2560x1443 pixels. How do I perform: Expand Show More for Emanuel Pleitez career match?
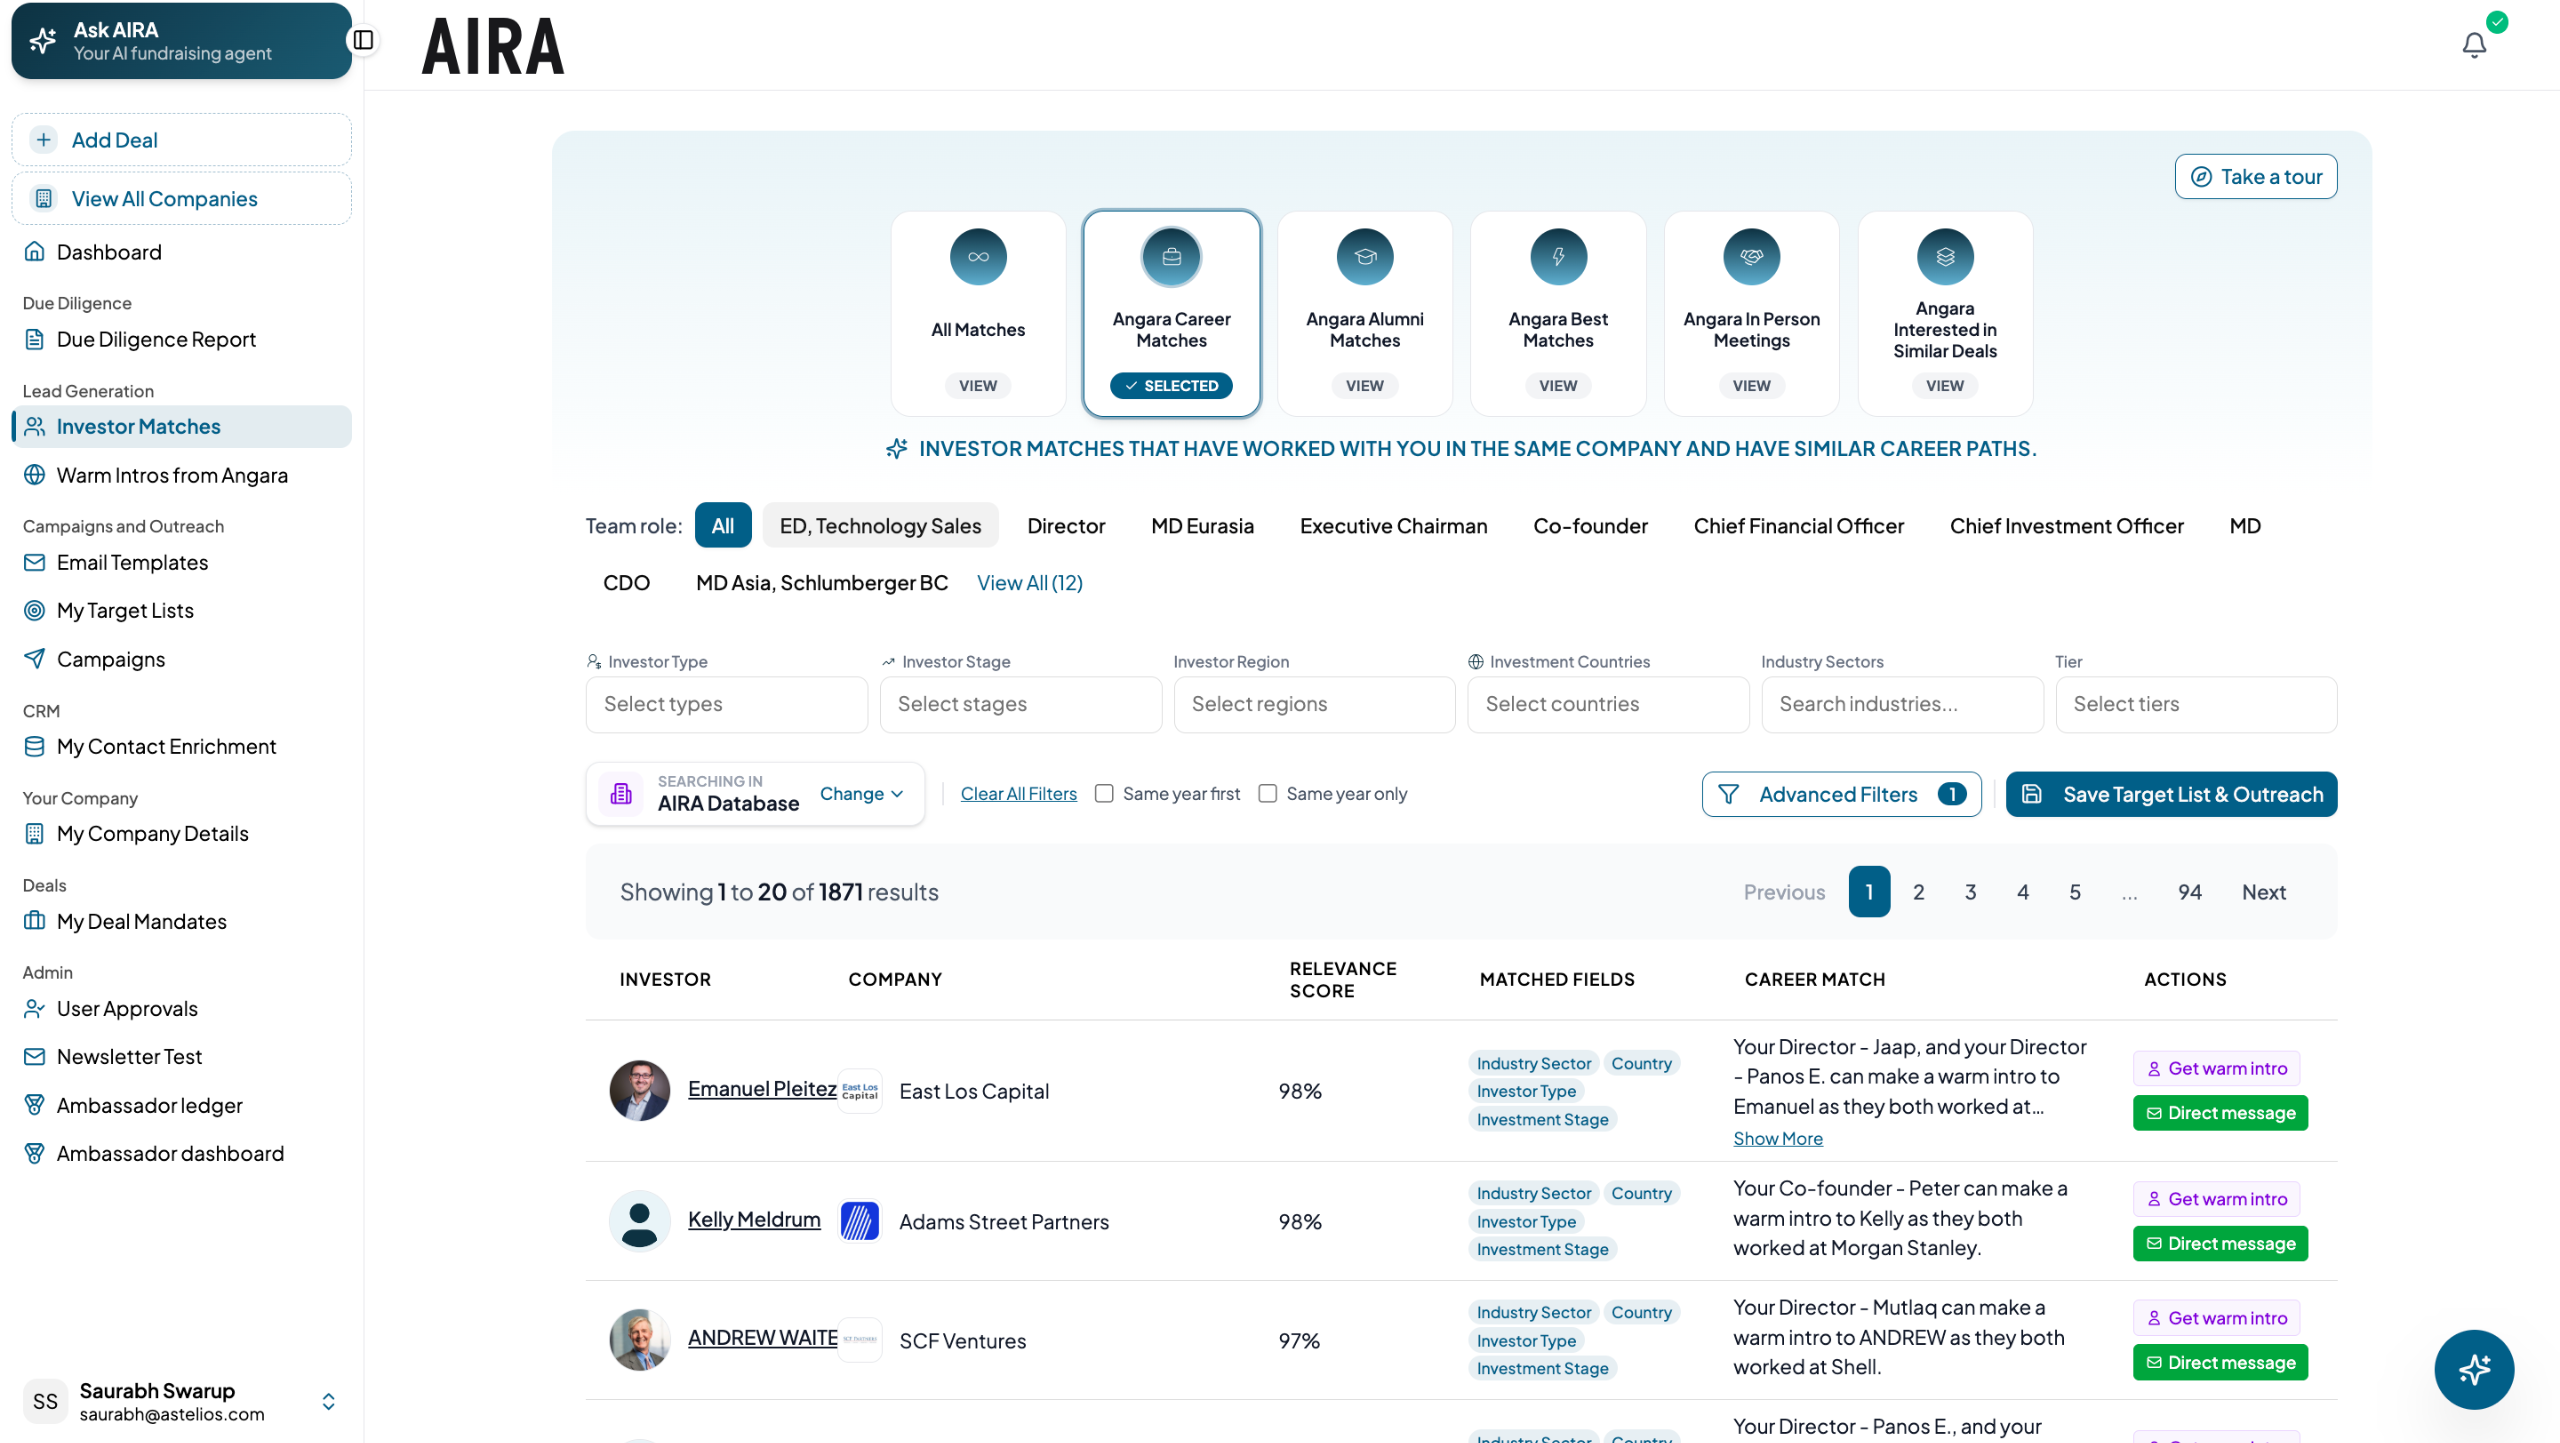tap(1777, 1138)
